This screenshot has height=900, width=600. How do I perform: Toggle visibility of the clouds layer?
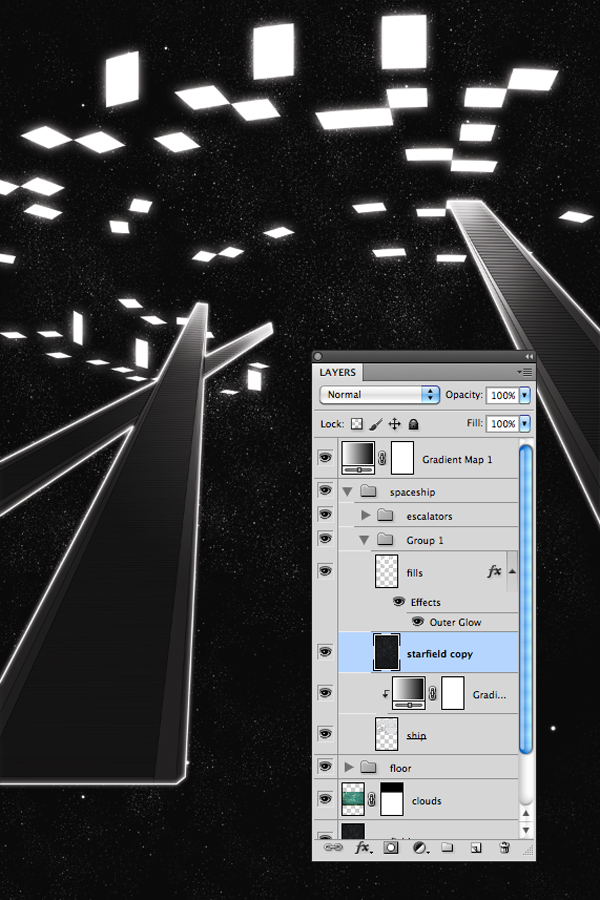[326, 798]
